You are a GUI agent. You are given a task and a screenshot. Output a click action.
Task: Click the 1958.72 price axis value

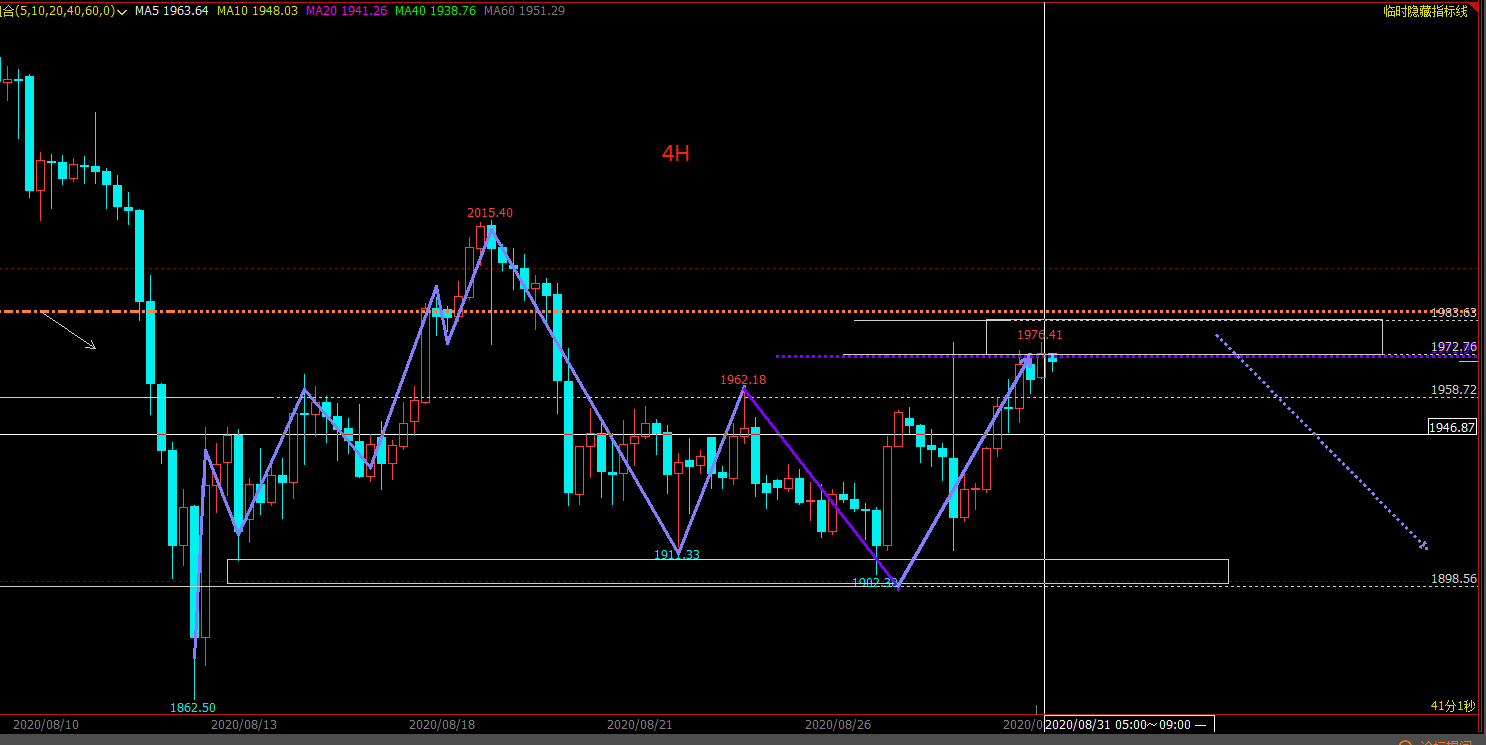pos(1454,390)
